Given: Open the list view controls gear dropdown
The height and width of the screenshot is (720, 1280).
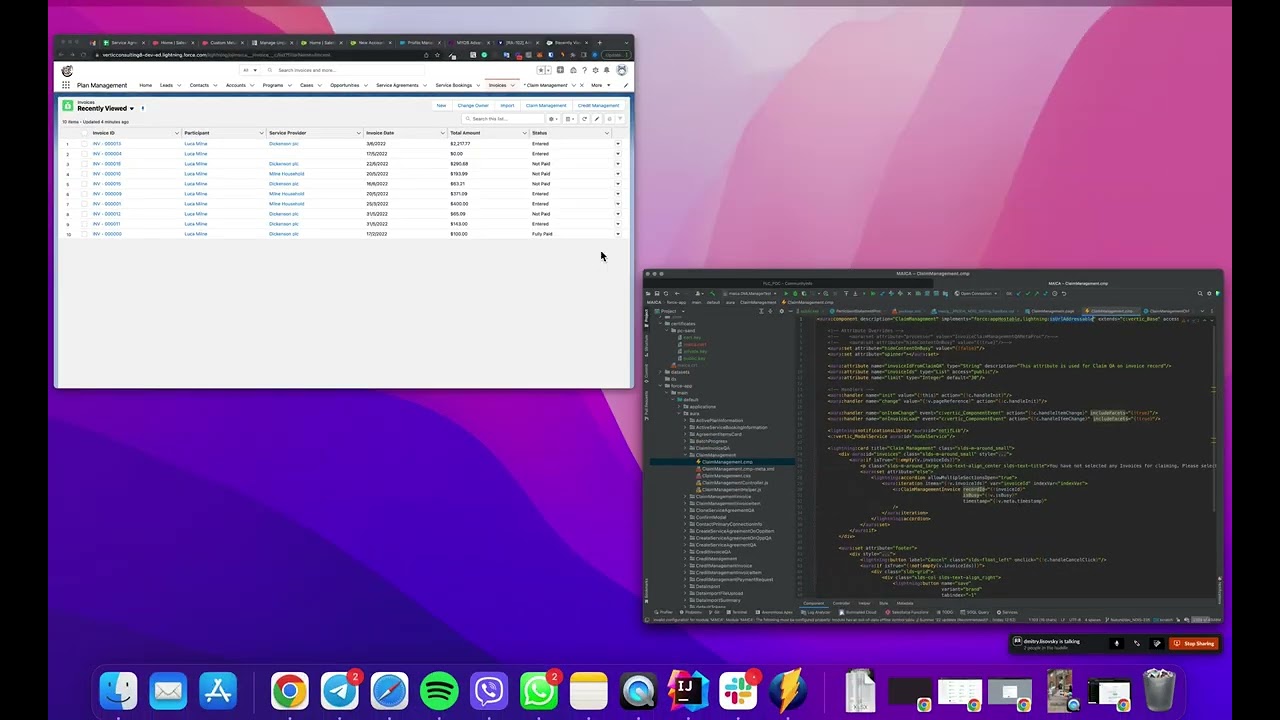Looking at the screenshot, I should [x=553, y=119].
